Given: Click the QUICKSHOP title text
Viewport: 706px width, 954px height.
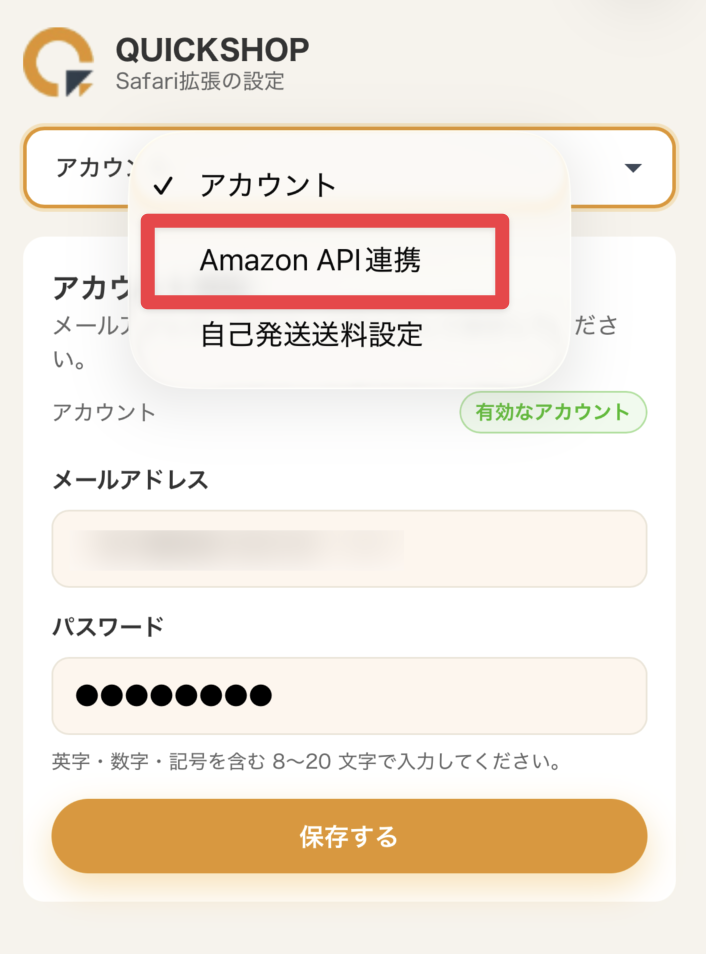Looking at the screenshot, I should click(212, 49).
